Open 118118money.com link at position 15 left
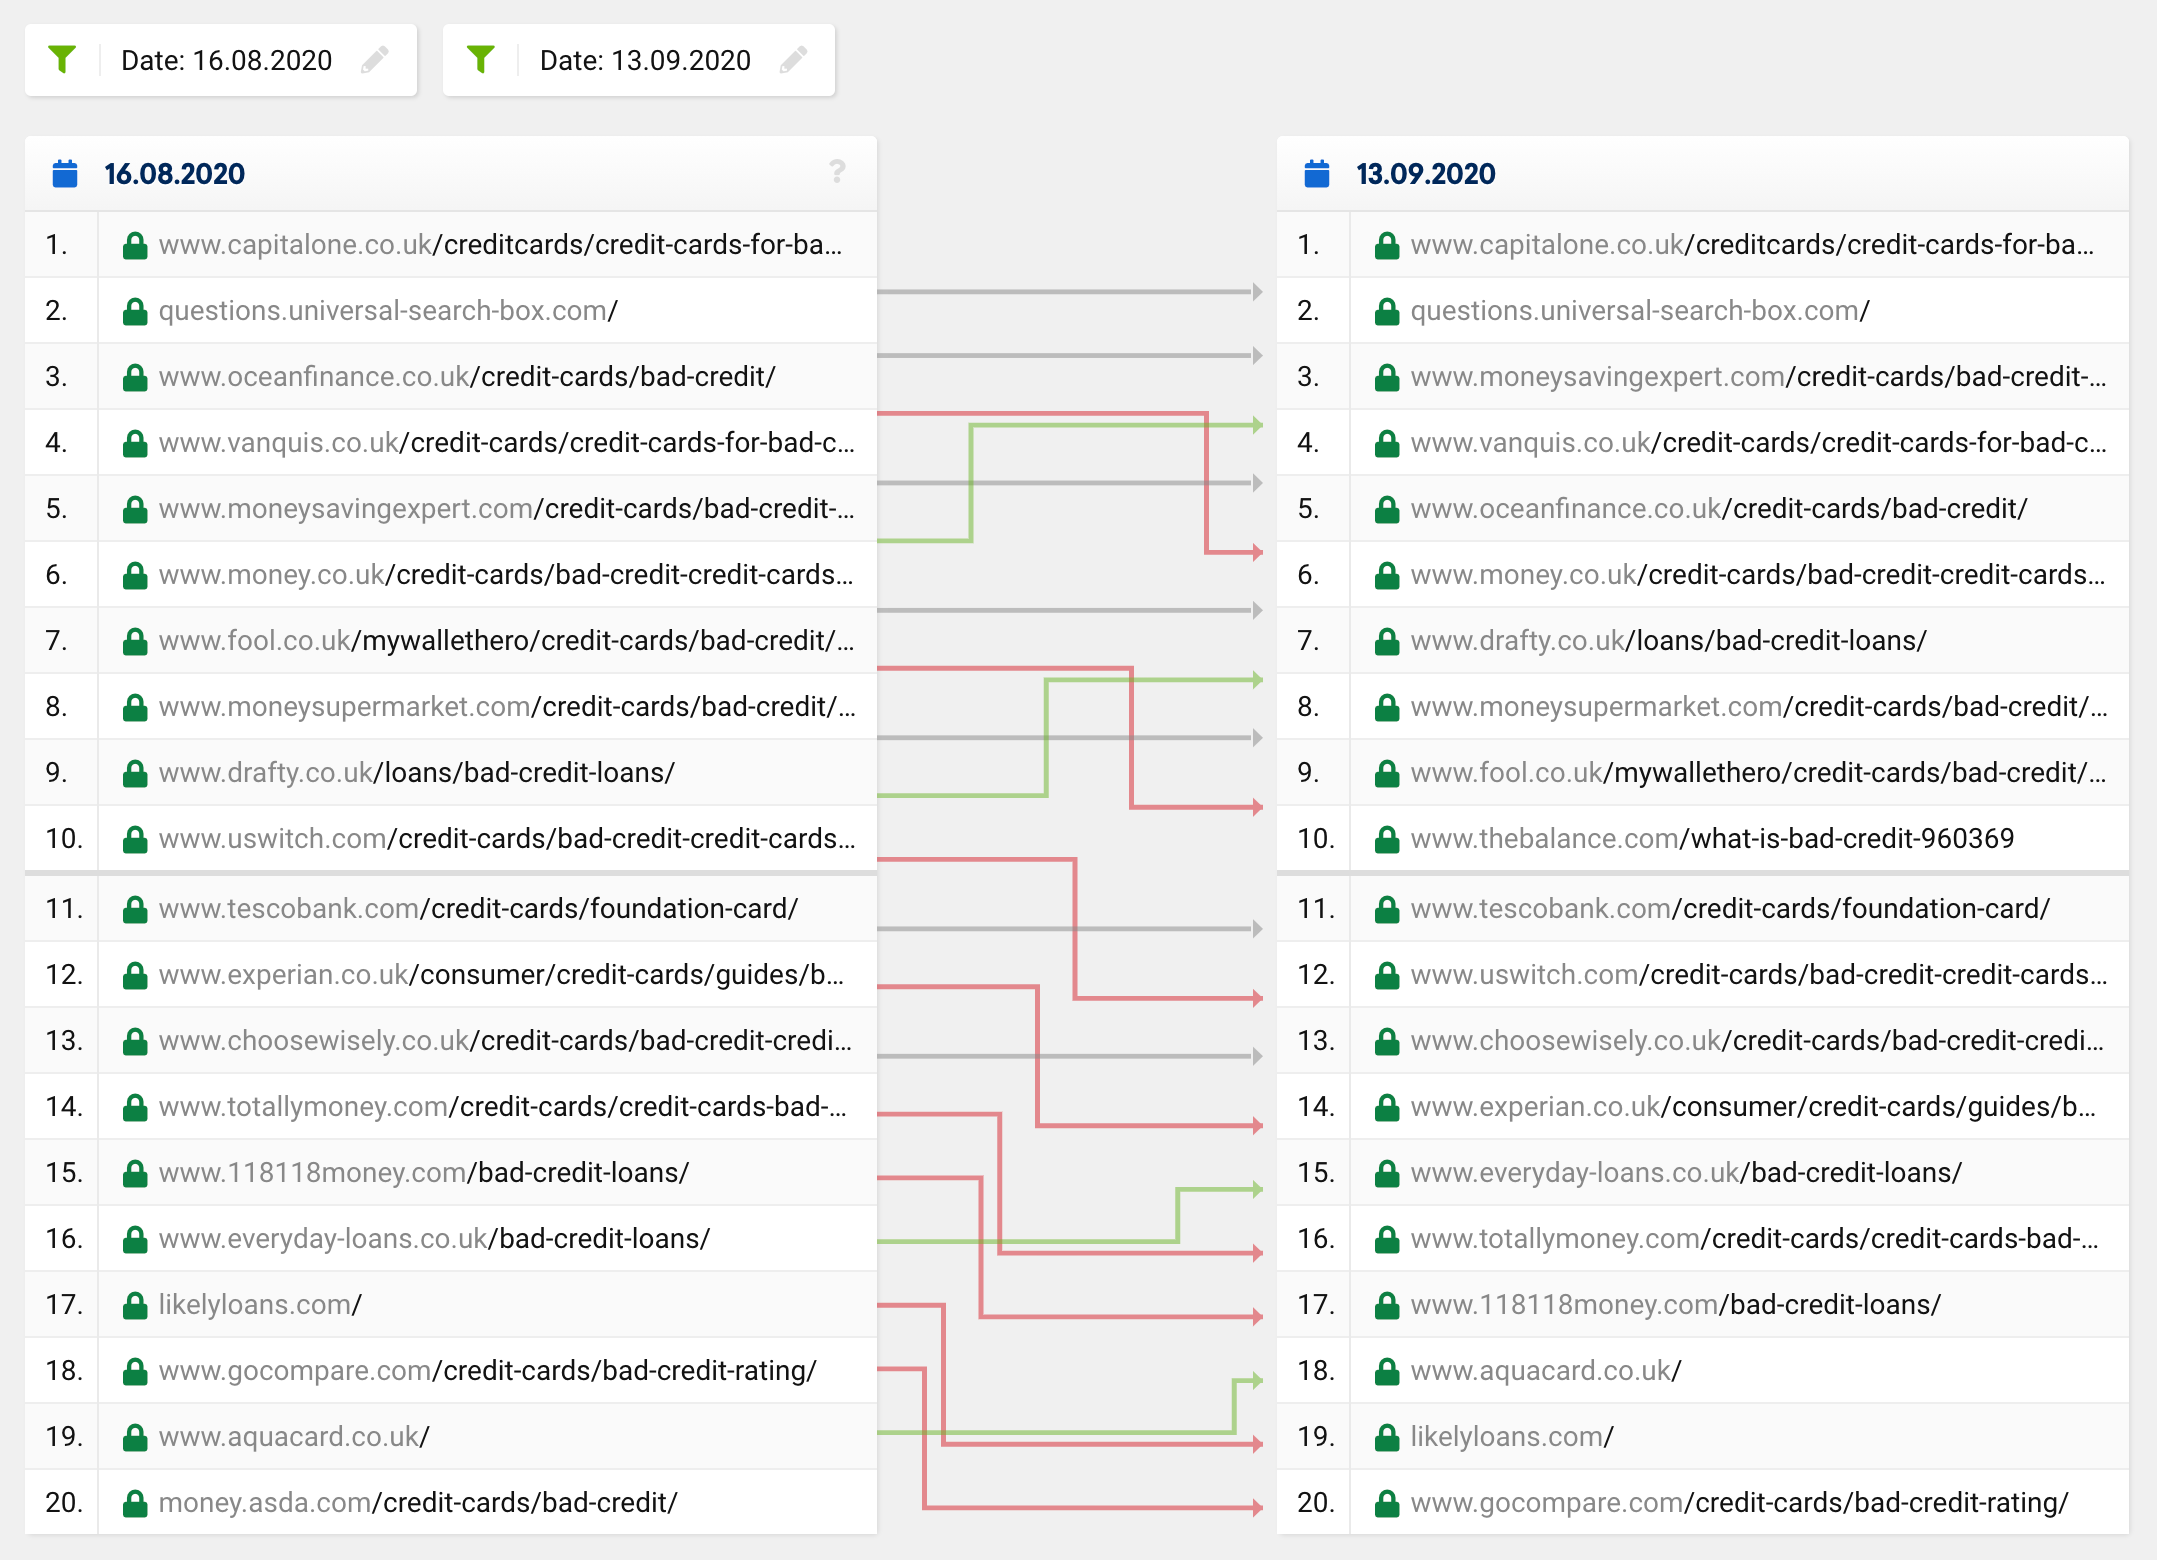The height and width of the screenshot is (1560, 2157). (x=424, y=1173)
